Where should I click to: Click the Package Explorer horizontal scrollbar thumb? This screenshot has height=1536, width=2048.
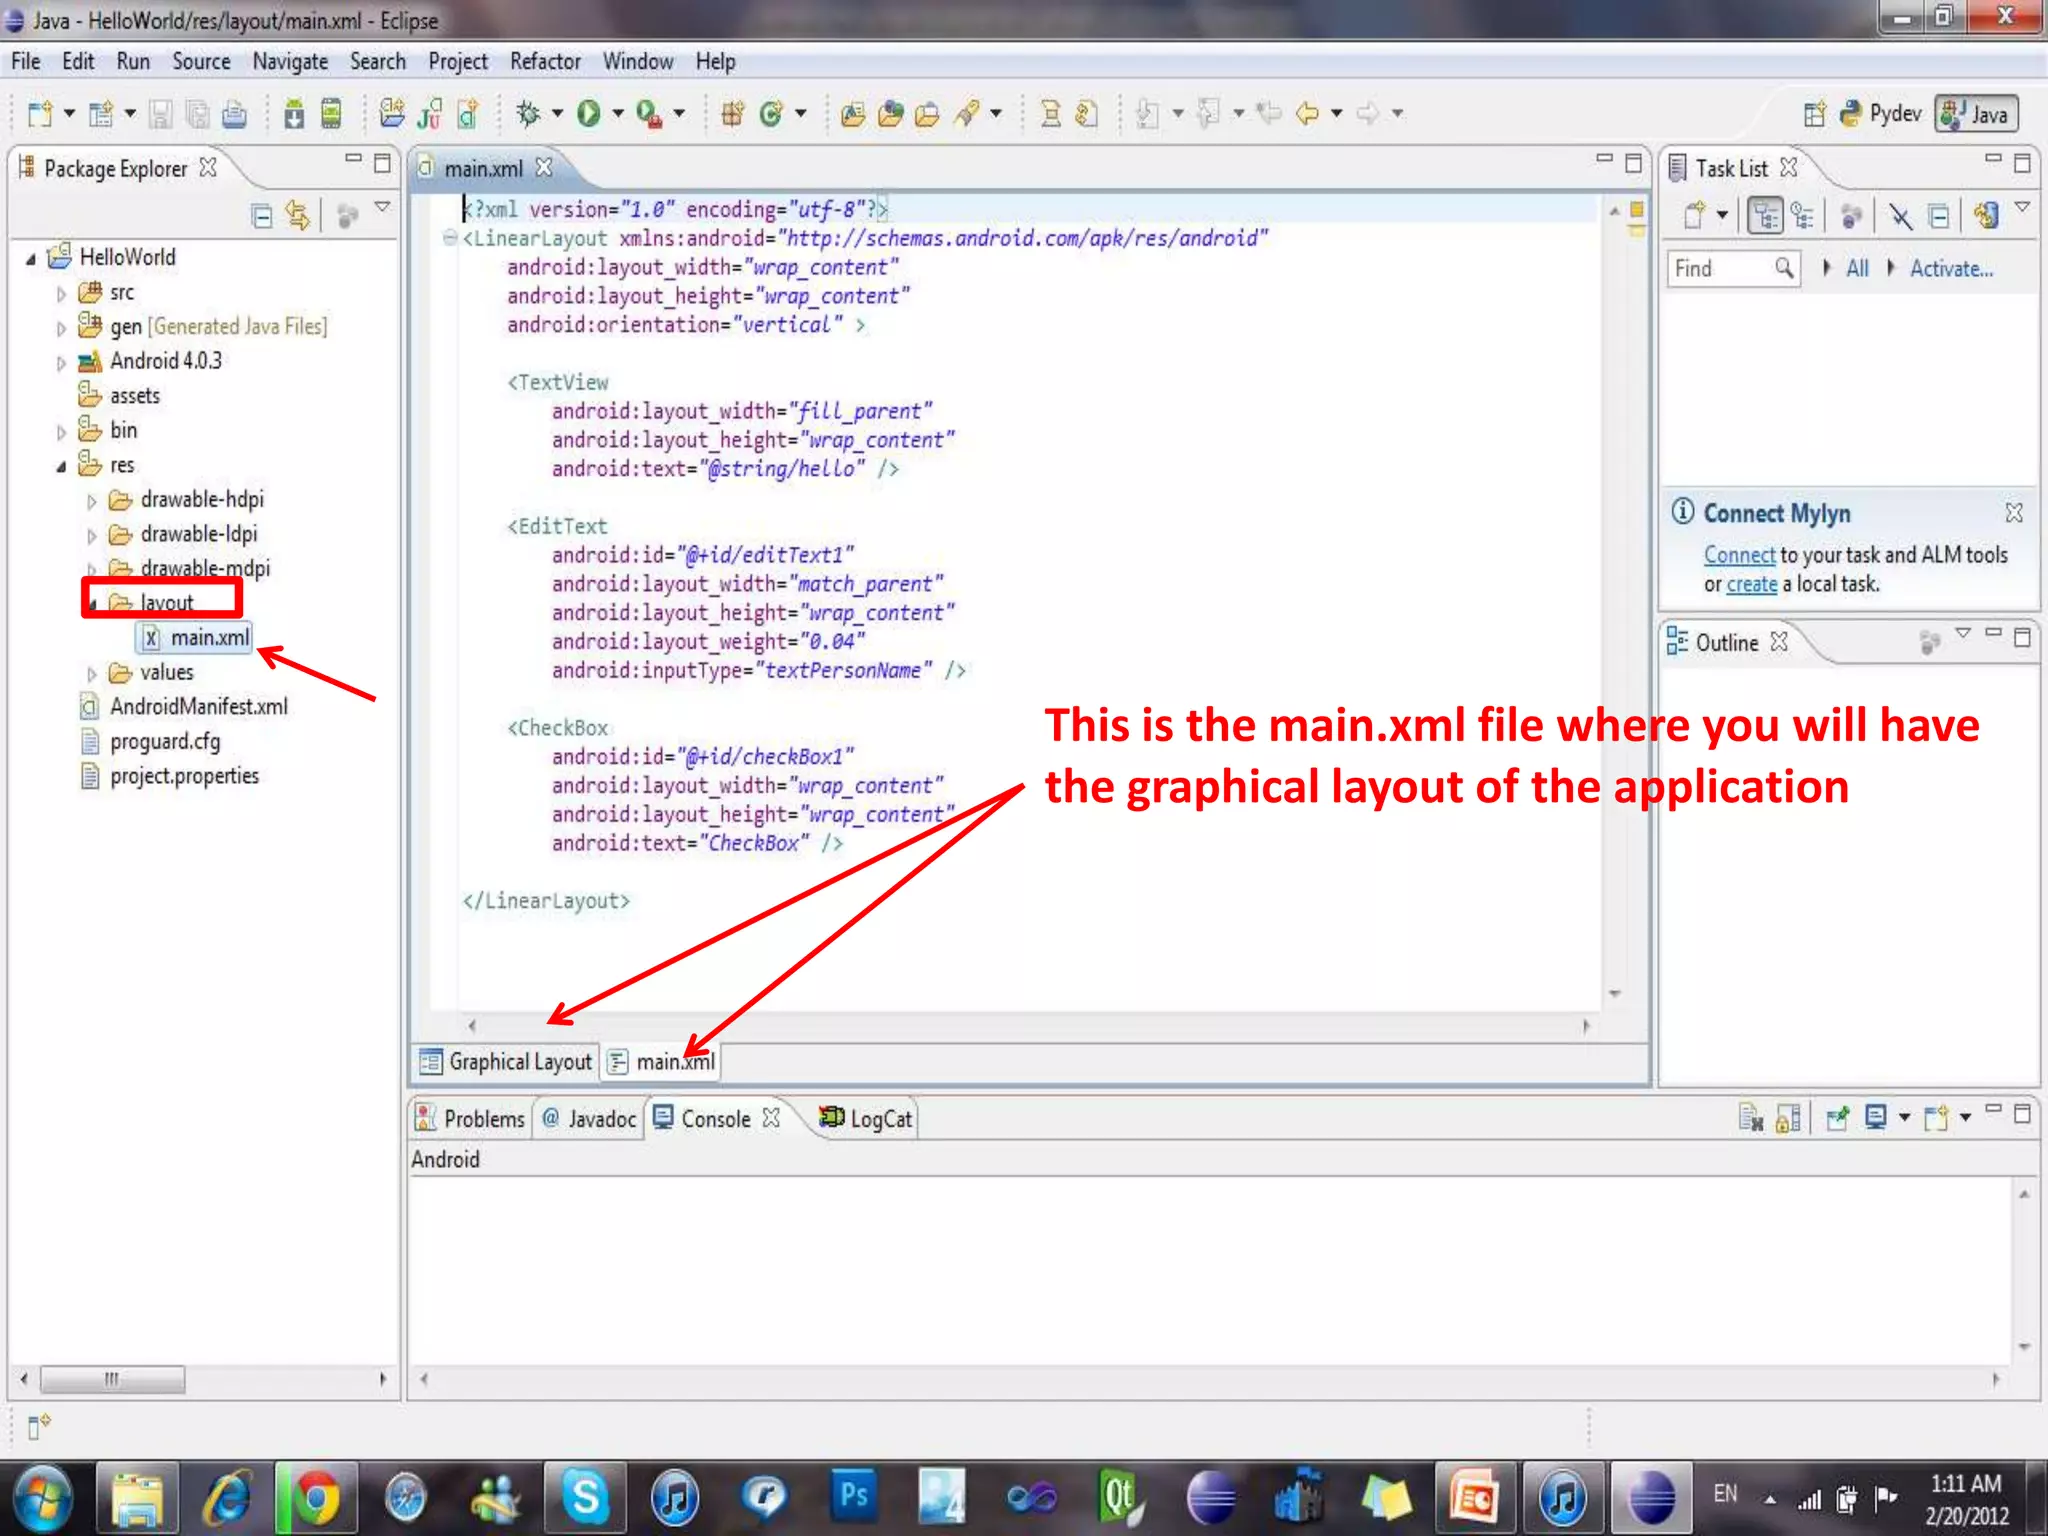pyautogui.click(x=112, y=1380)
